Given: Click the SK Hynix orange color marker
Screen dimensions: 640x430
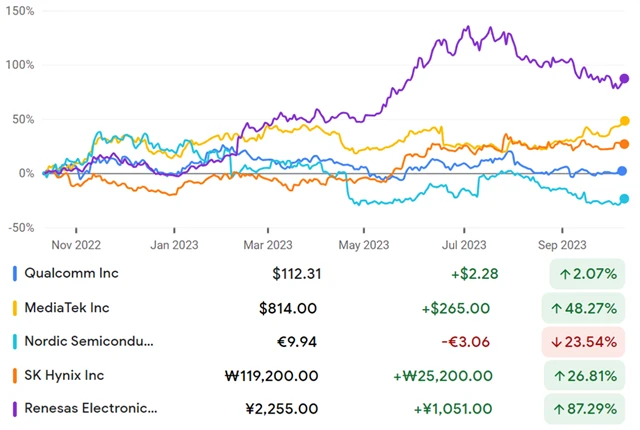Looking at the screenshot, I should click(x=14, y=375).
